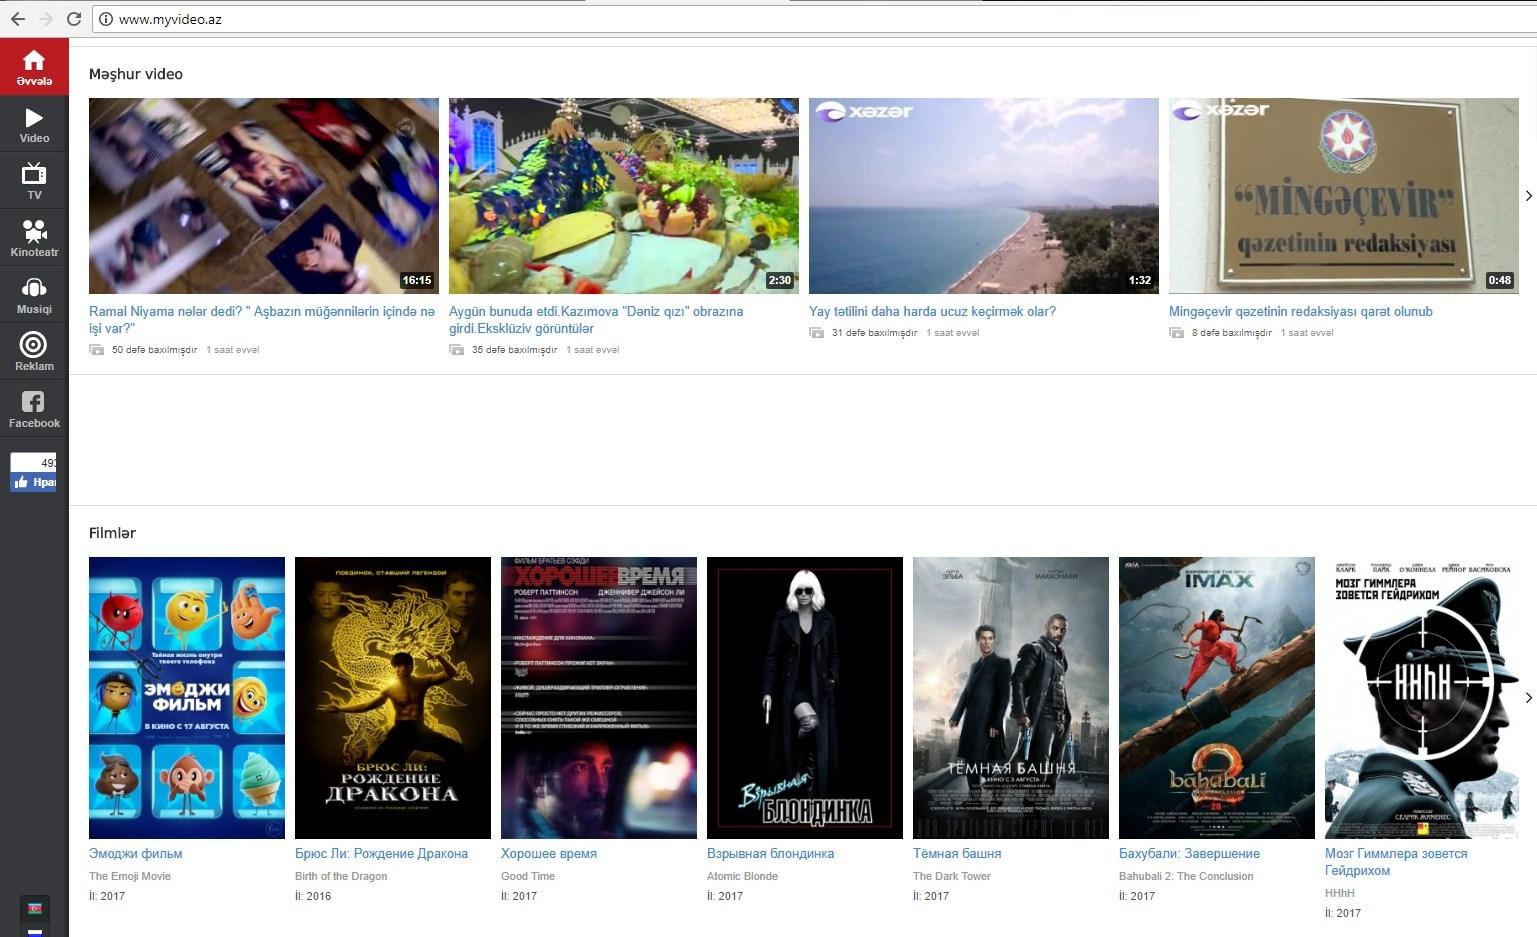Show next Filmlər items arrow
The height and width of the screenshot is (937, 1537).
1528,698
